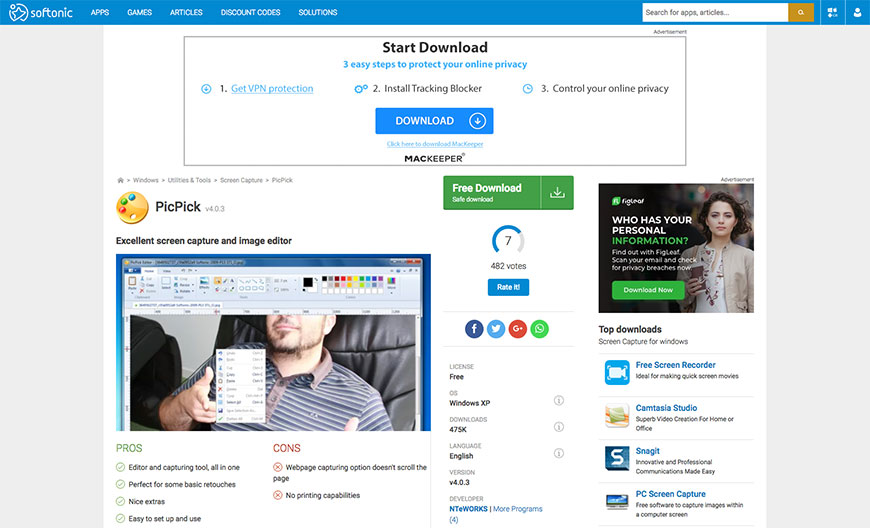Open the APPS menu

point(100,13)
